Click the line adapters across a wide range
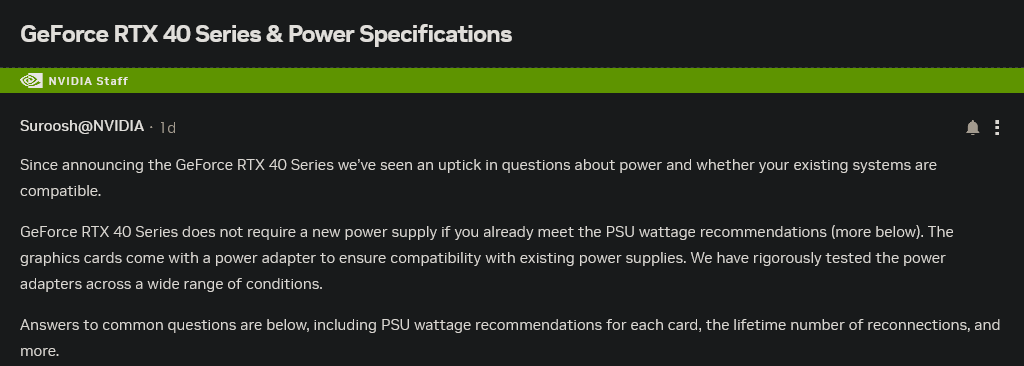The height and width of the screenshot is (366, 1024). pyautogui.click(x=171, y=284)
